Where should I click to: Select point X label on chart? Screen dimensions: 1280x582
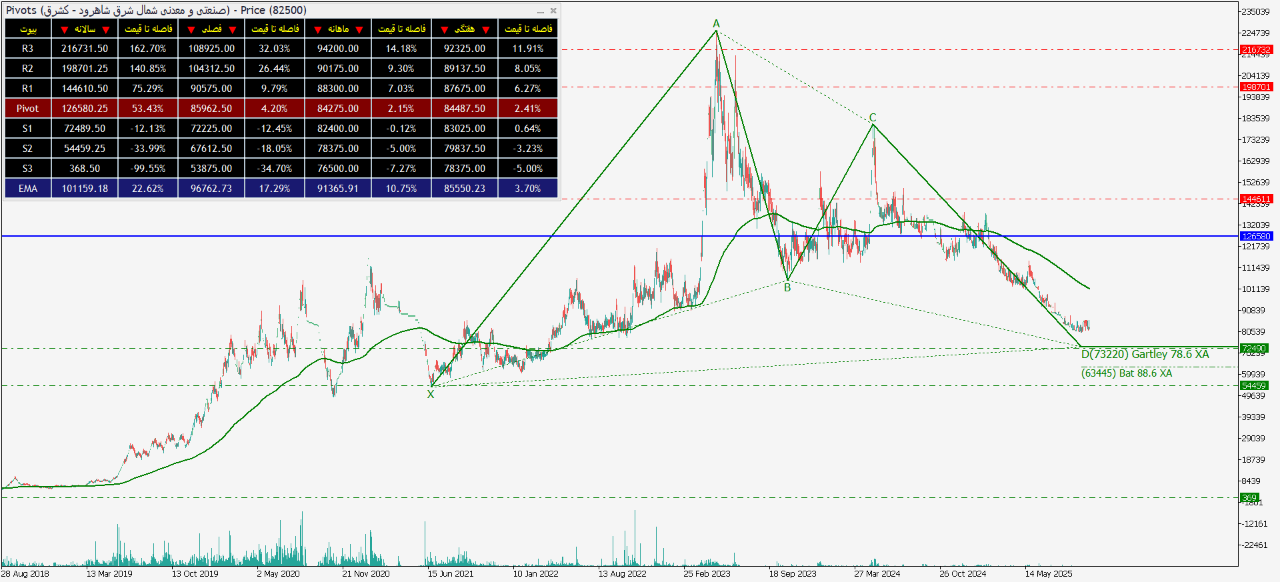pos(431,394)
